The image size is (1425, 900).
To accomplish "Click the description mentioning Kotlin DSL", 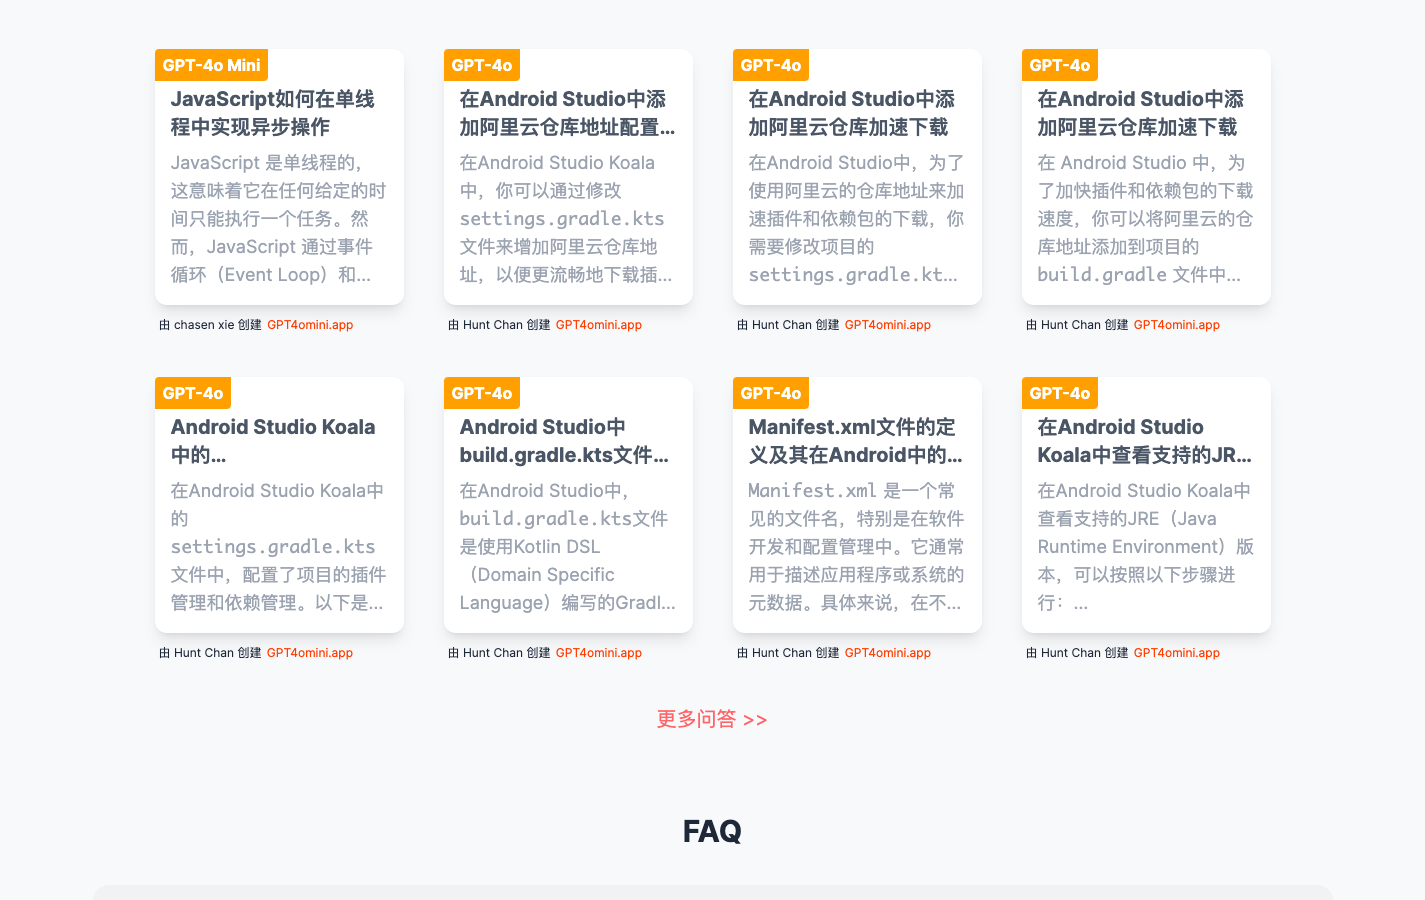I will pyautogui.click(x=567, y=547).
